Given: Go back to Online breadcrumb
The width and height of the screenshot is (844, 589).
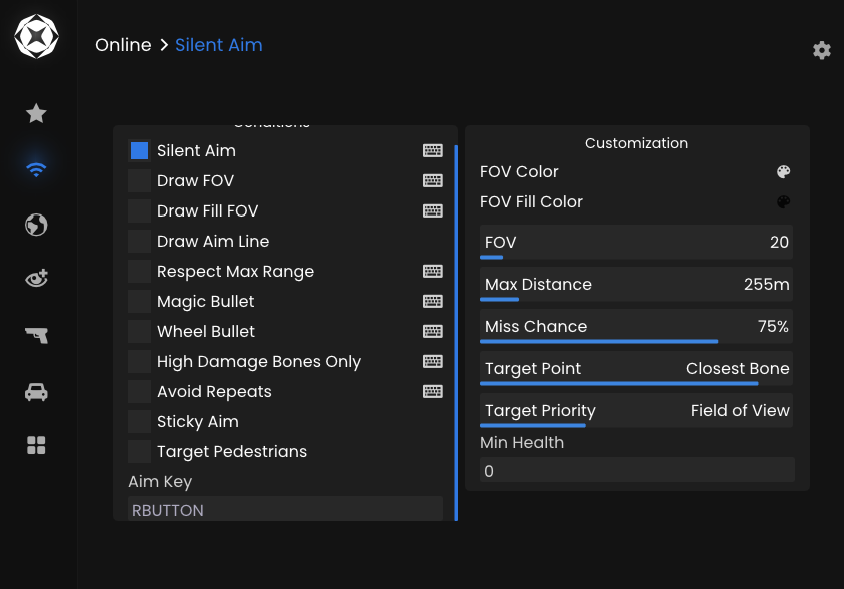Looking at the screenshot, I should (x=123, y=45).
